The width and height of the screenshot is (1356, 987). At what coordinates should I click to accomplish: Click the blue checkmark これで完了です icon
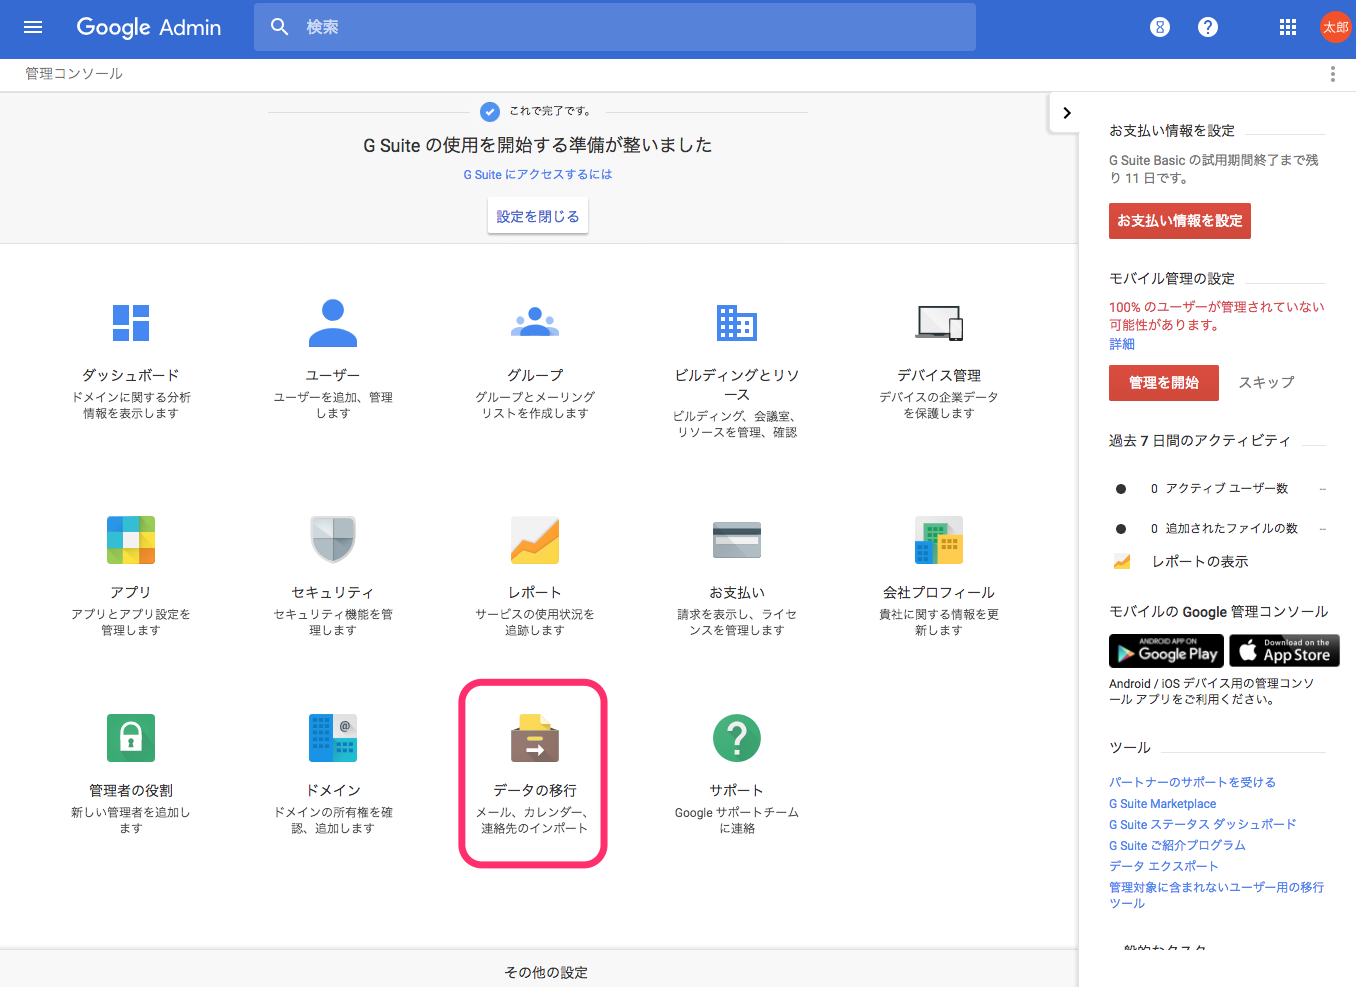490,112
